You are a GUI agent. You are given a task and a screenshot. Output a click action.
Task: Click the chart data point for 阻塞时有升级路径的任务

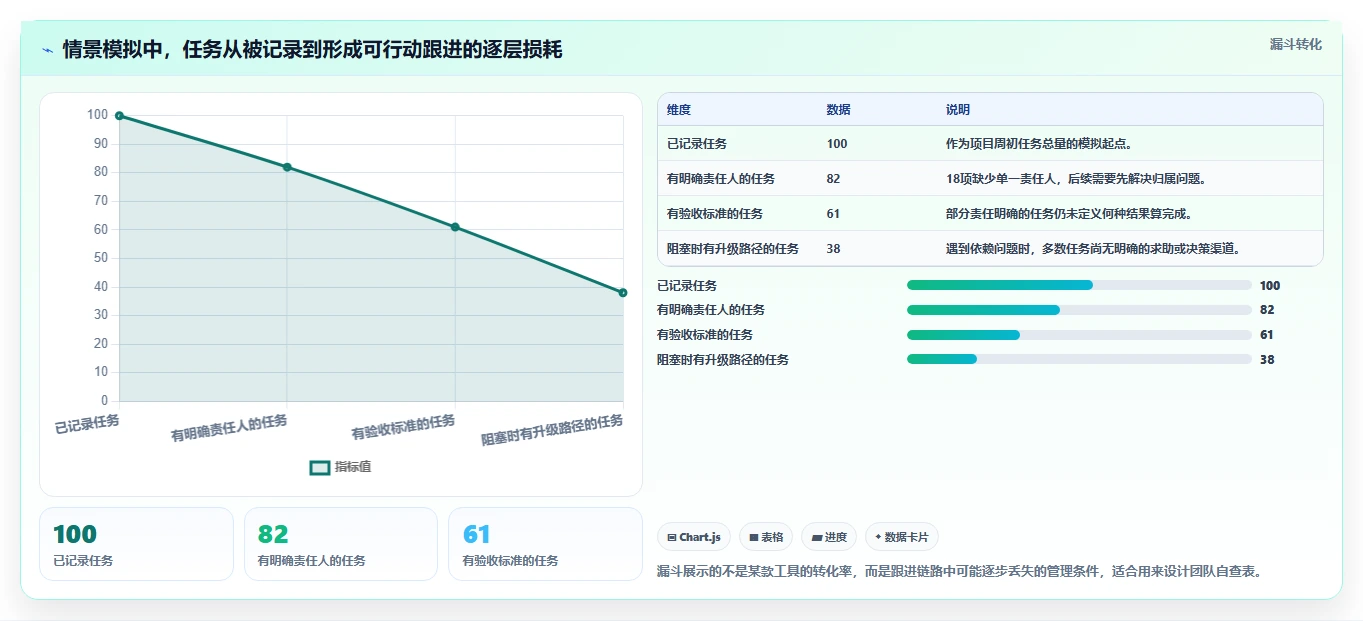click(623, 293)
